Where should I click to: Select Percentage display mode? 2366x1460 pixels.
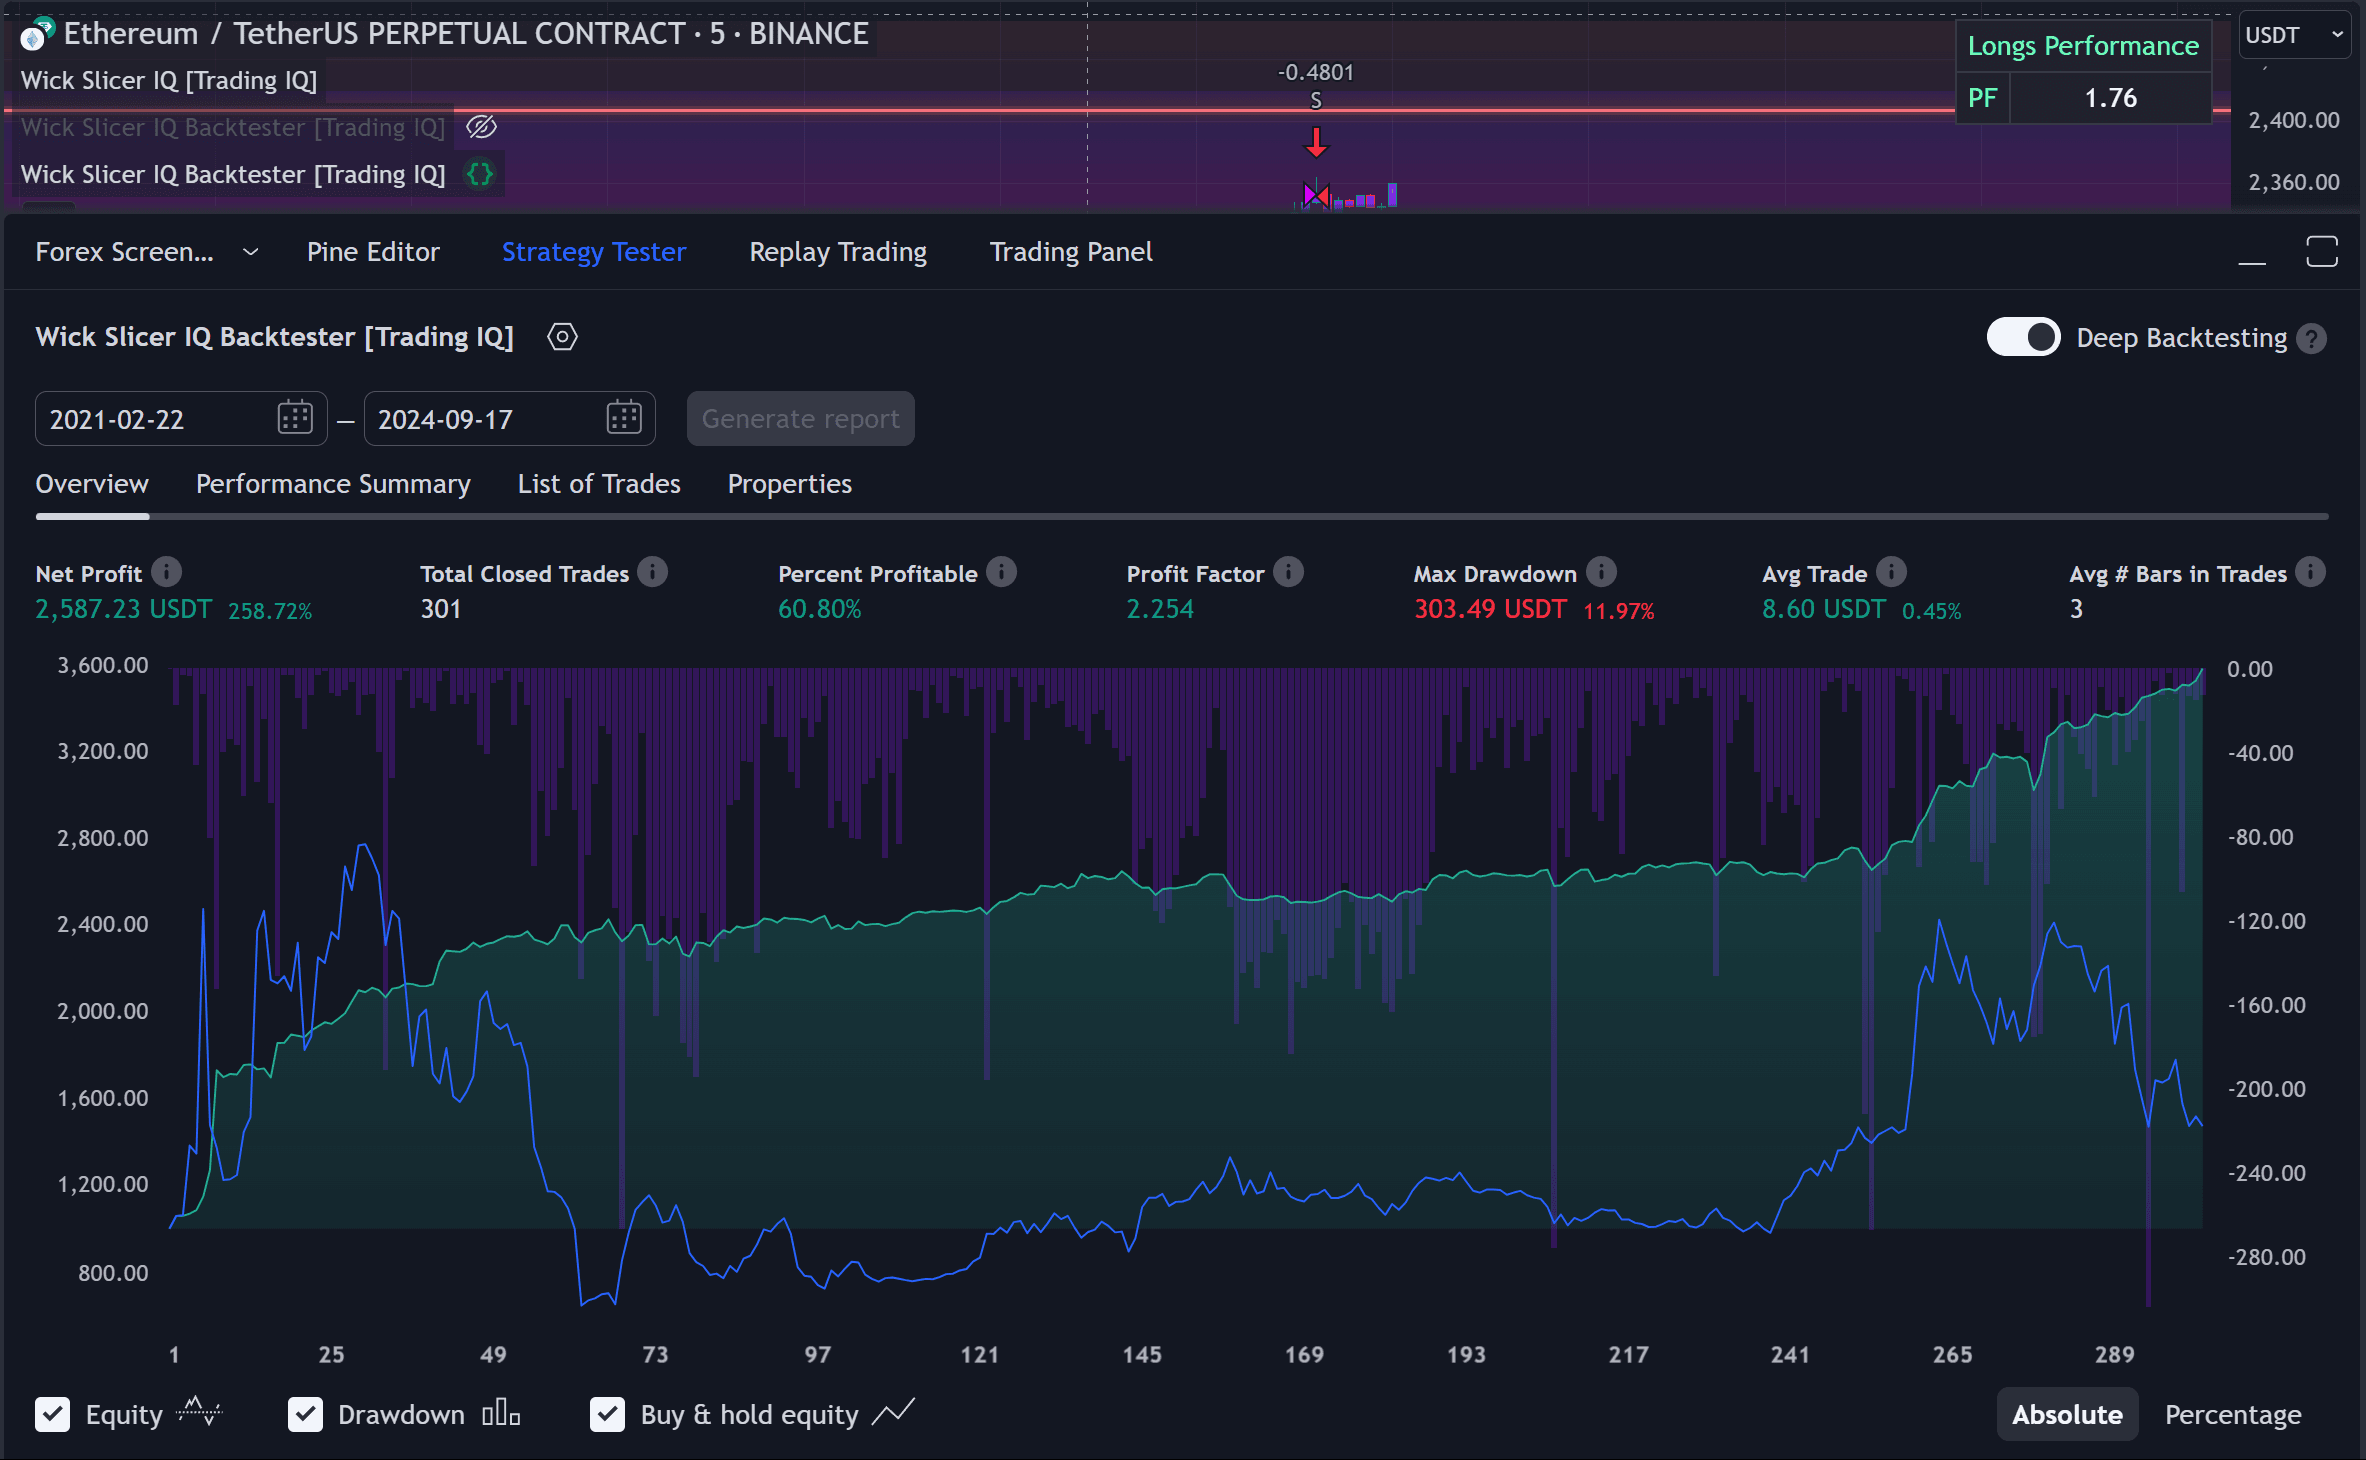click(x=2233, y=1414)
